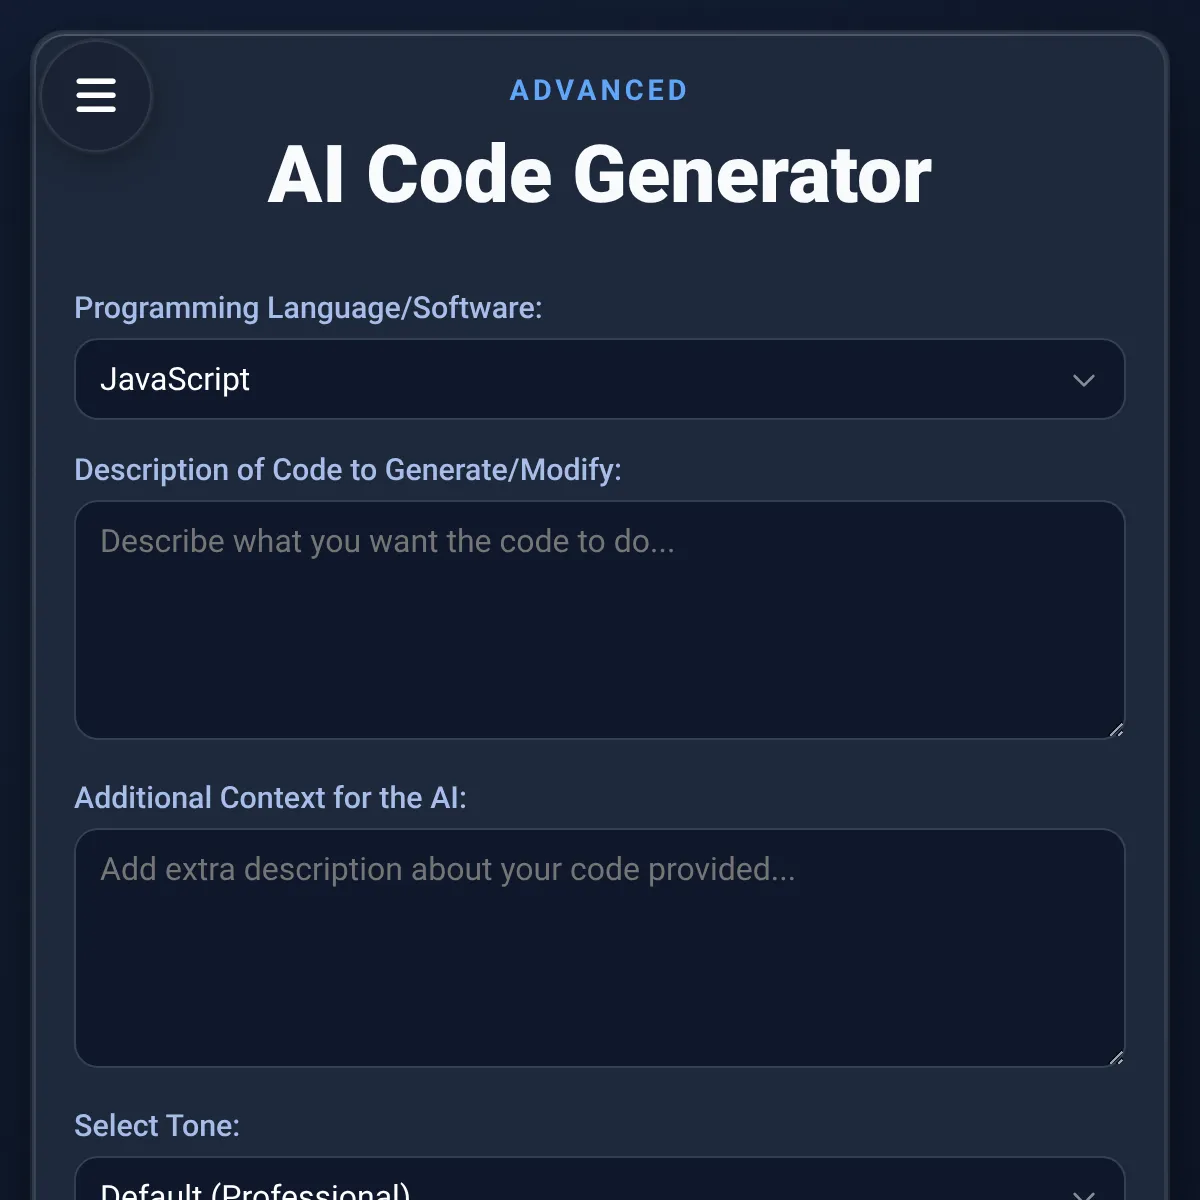Click the chevron arrow in the JavaScript dropdown
Image resolution: width=1200 pixels, height=1200 pixels.
1084,380
